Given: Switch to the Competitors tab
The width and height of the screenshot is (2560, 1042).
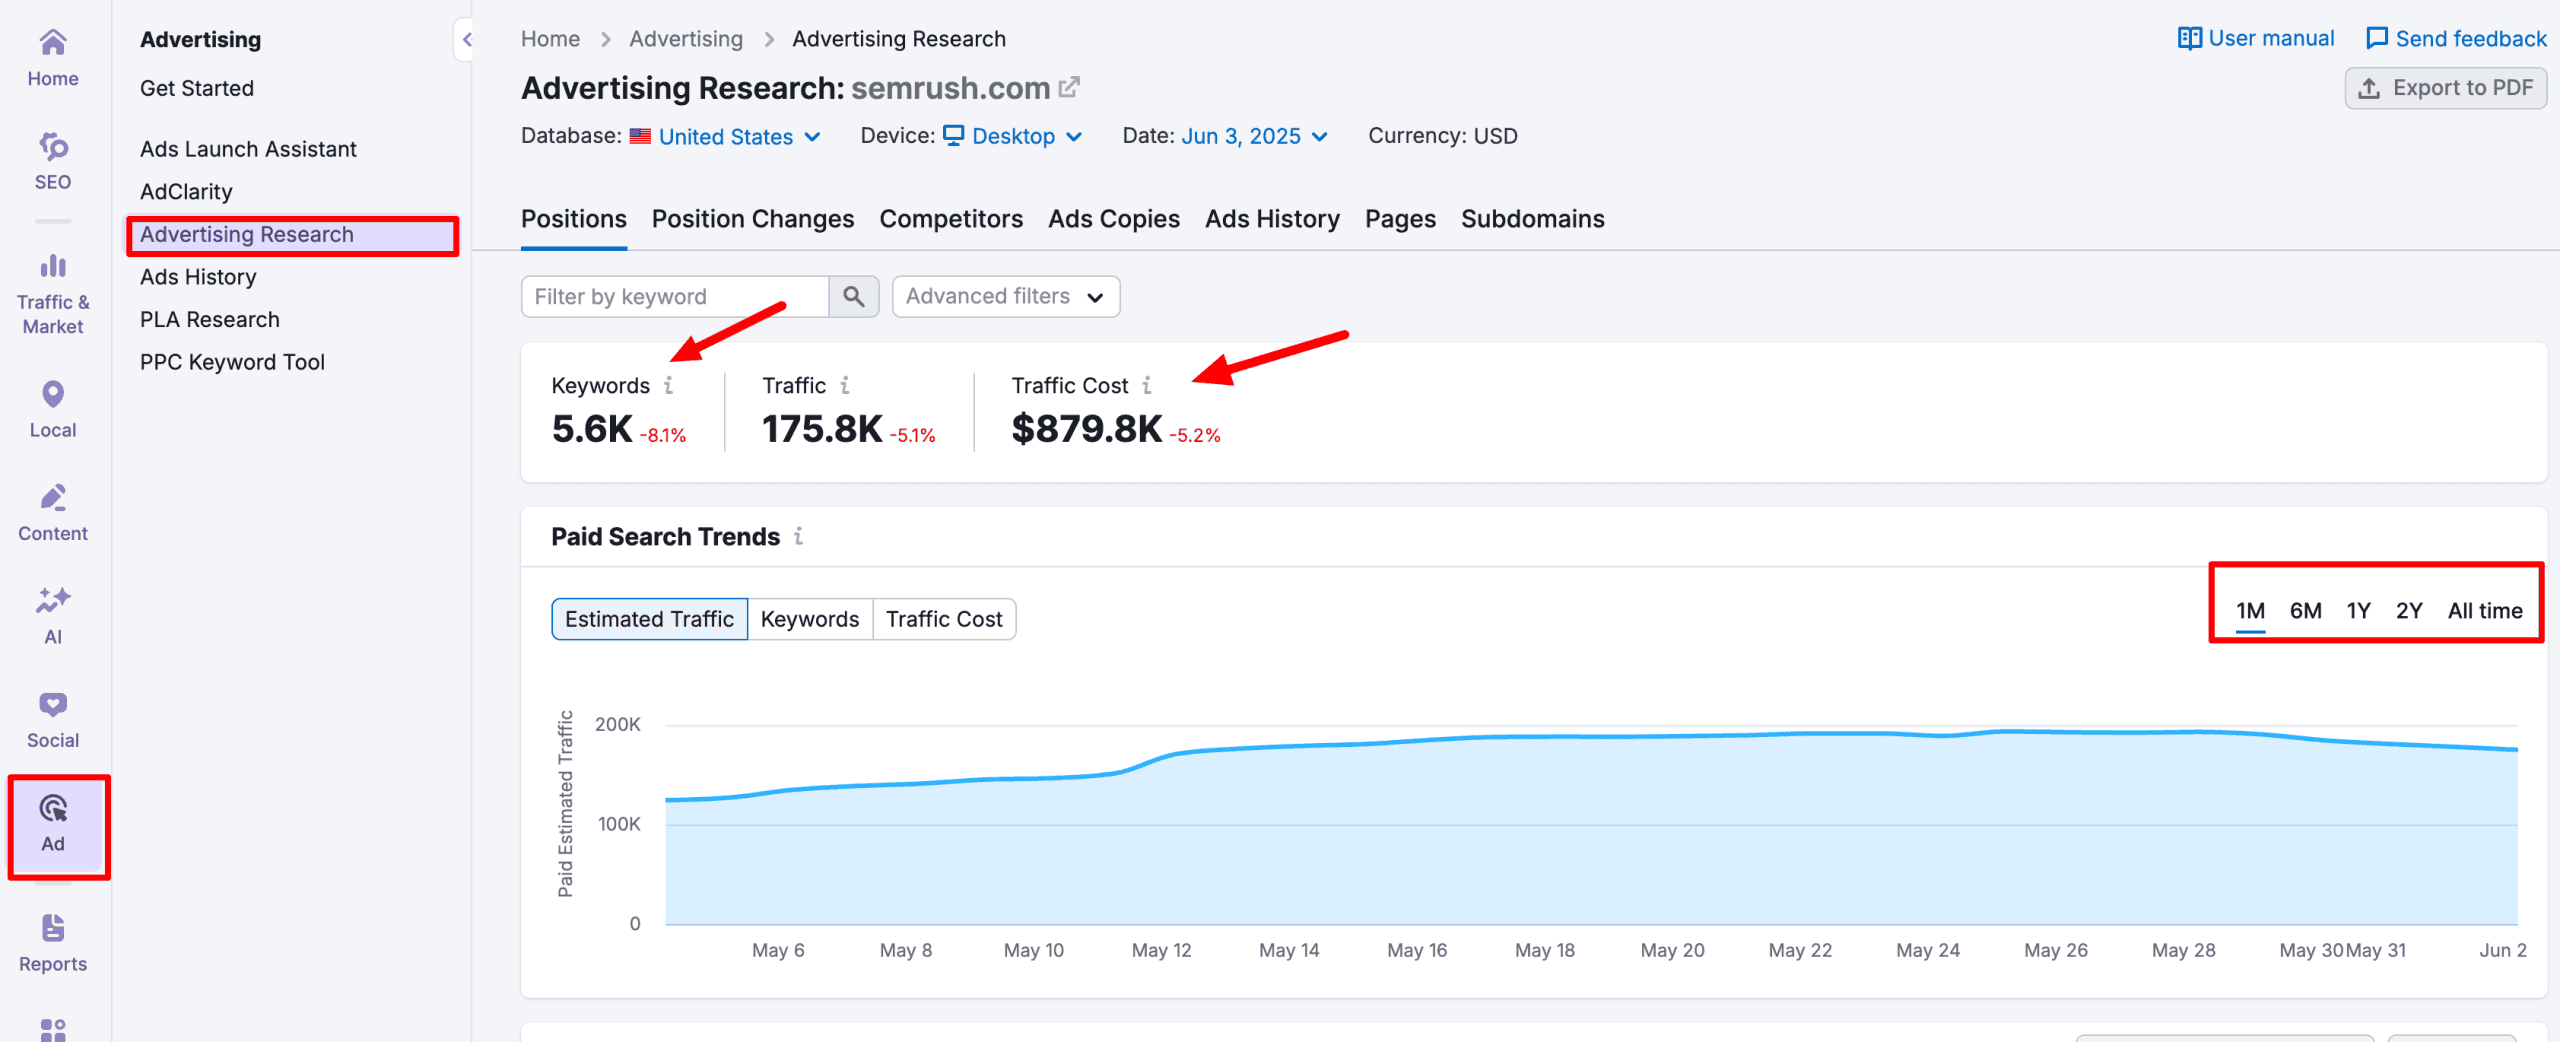Looking at the screenshot, I should pos(951,219).
